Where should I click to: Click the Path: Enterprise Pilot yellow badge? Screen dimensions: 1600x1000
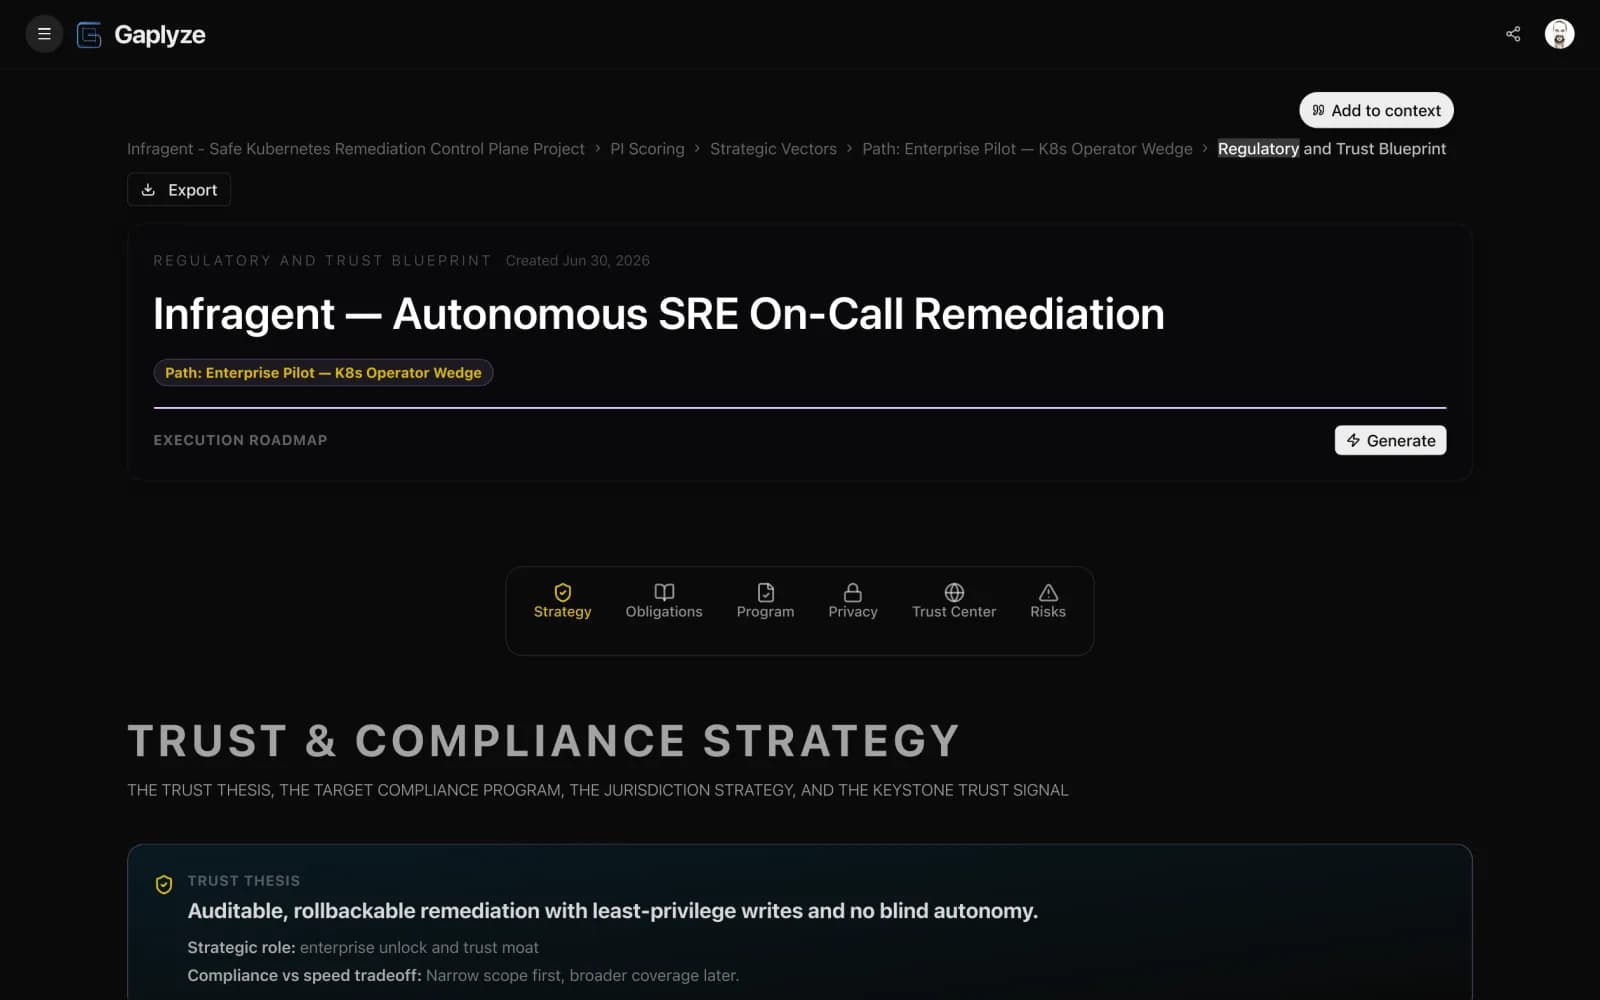pos(323,372)
